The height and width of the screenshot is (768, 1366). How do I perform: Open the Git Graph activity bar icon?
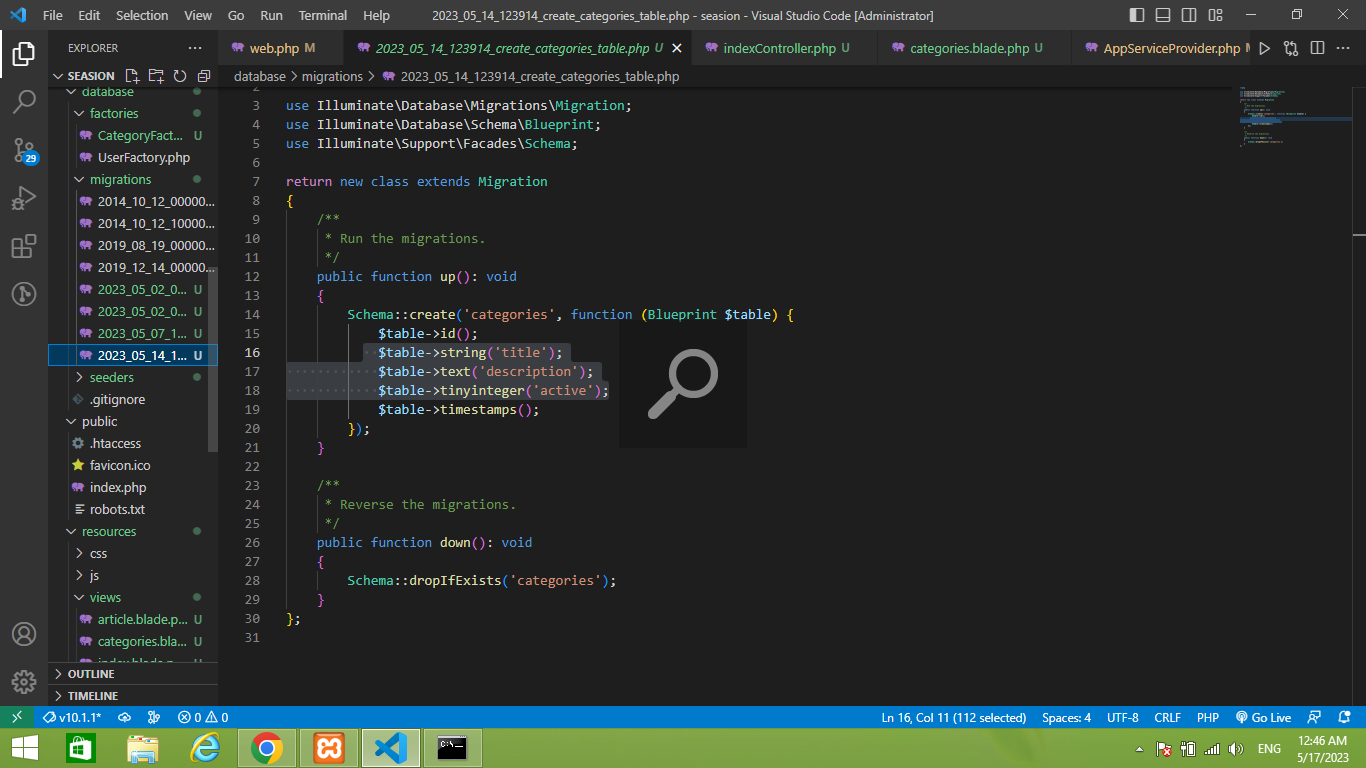(24, 294)
